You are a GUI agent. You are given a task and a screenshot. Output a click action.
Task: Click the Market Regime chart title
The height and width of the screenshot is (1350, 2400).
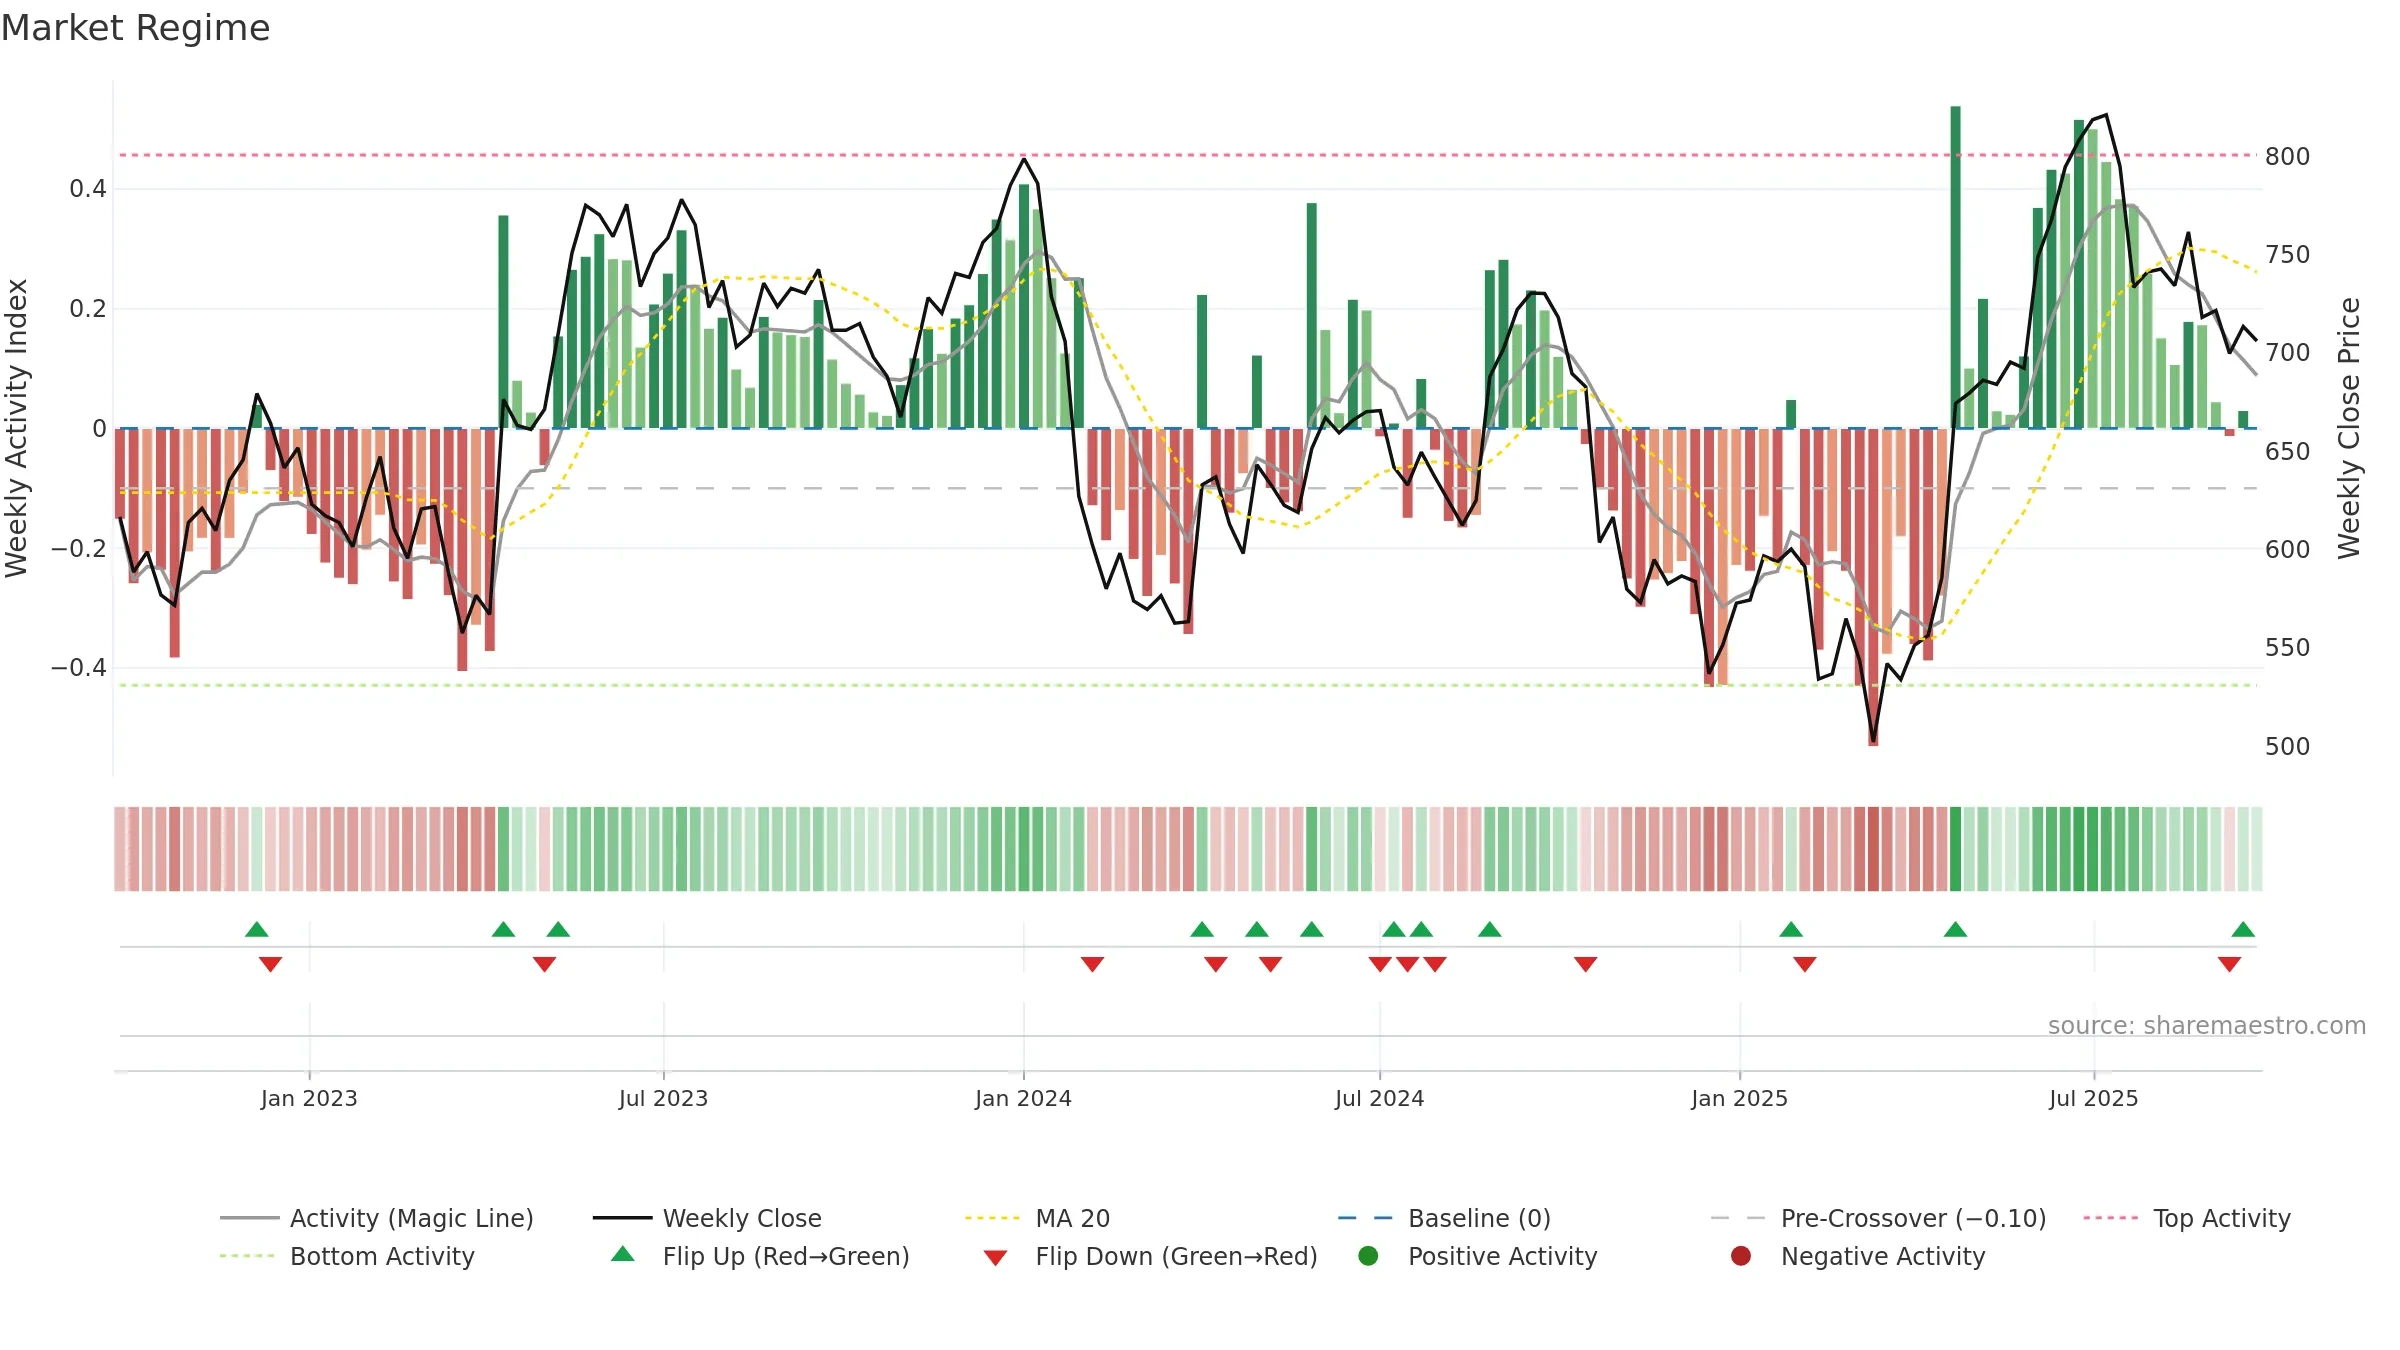[x=135, y=28]
